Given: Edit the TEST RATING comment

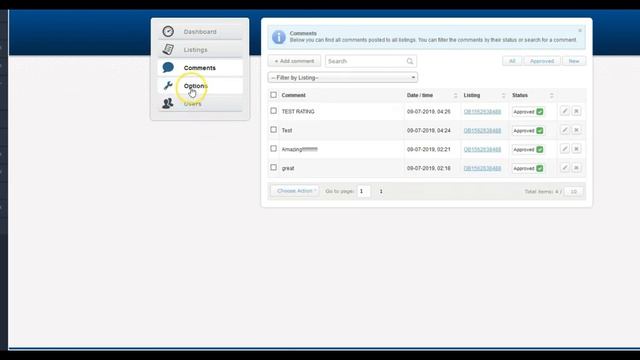Looking at the screenshot, I should pos(564,111).
